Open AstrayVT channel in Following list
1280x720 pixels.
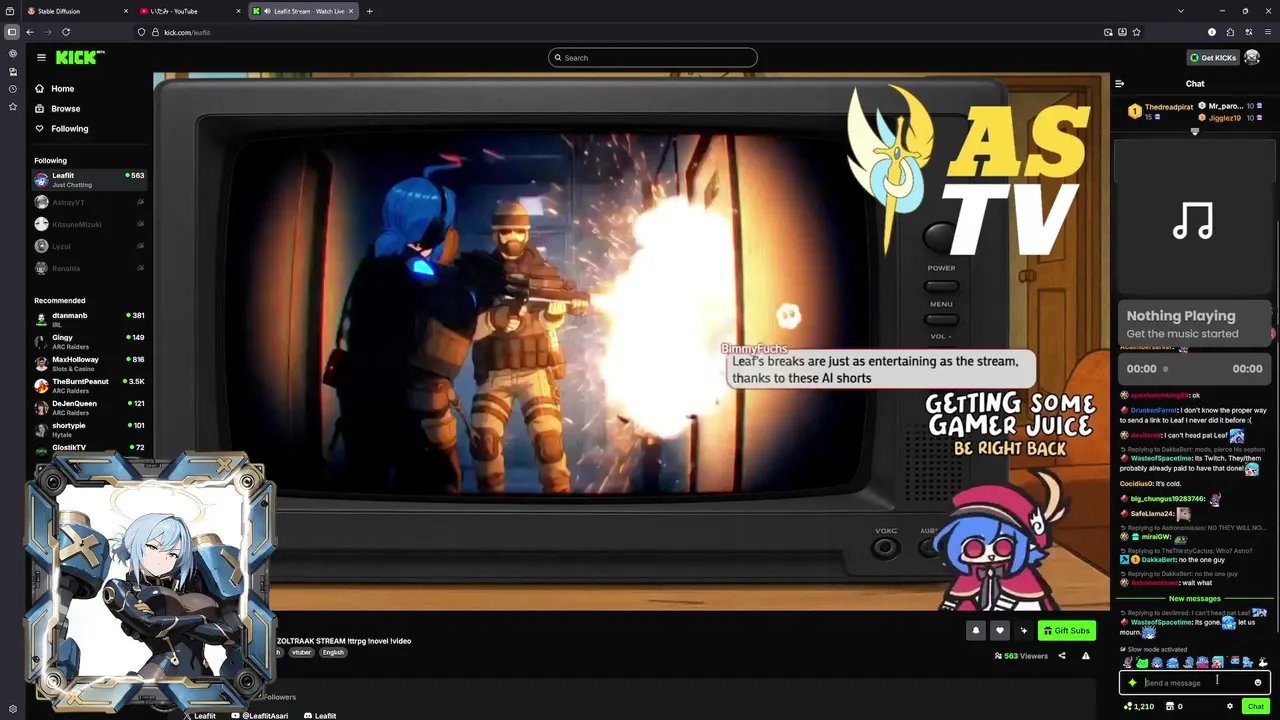tap(89, 202)
